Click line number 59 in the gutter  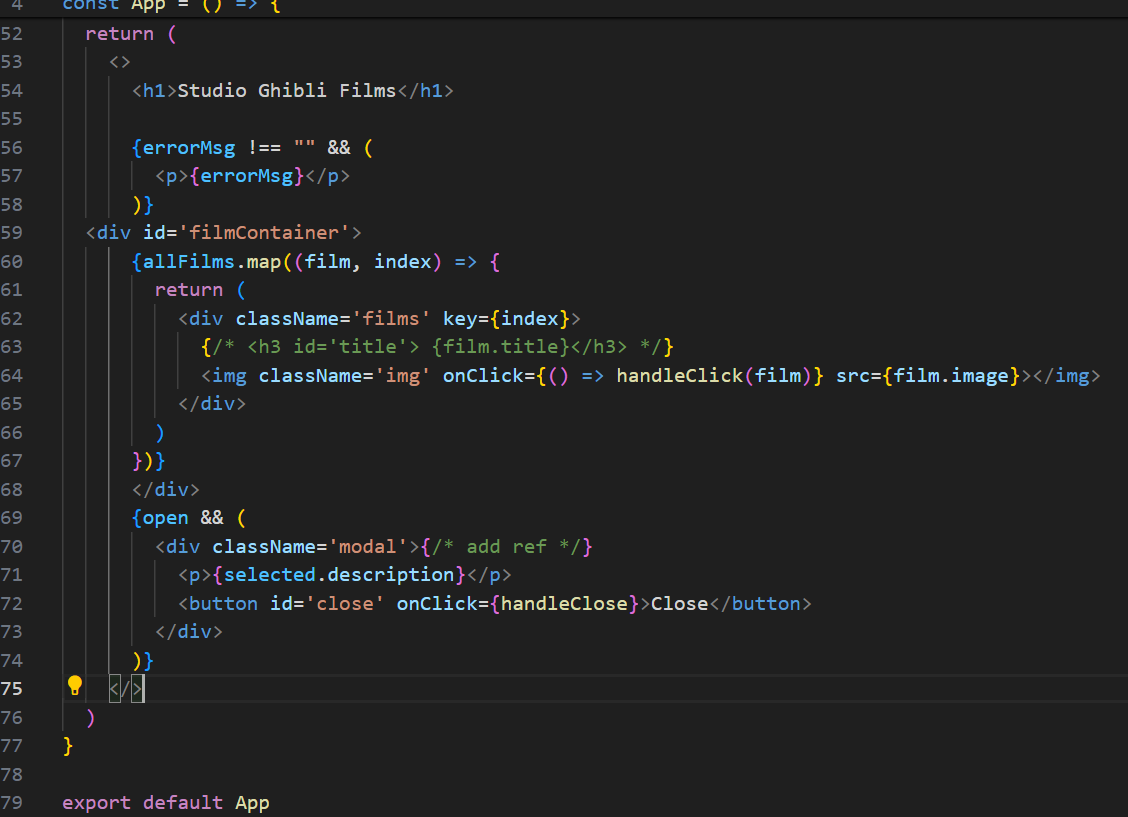point(12,233)
